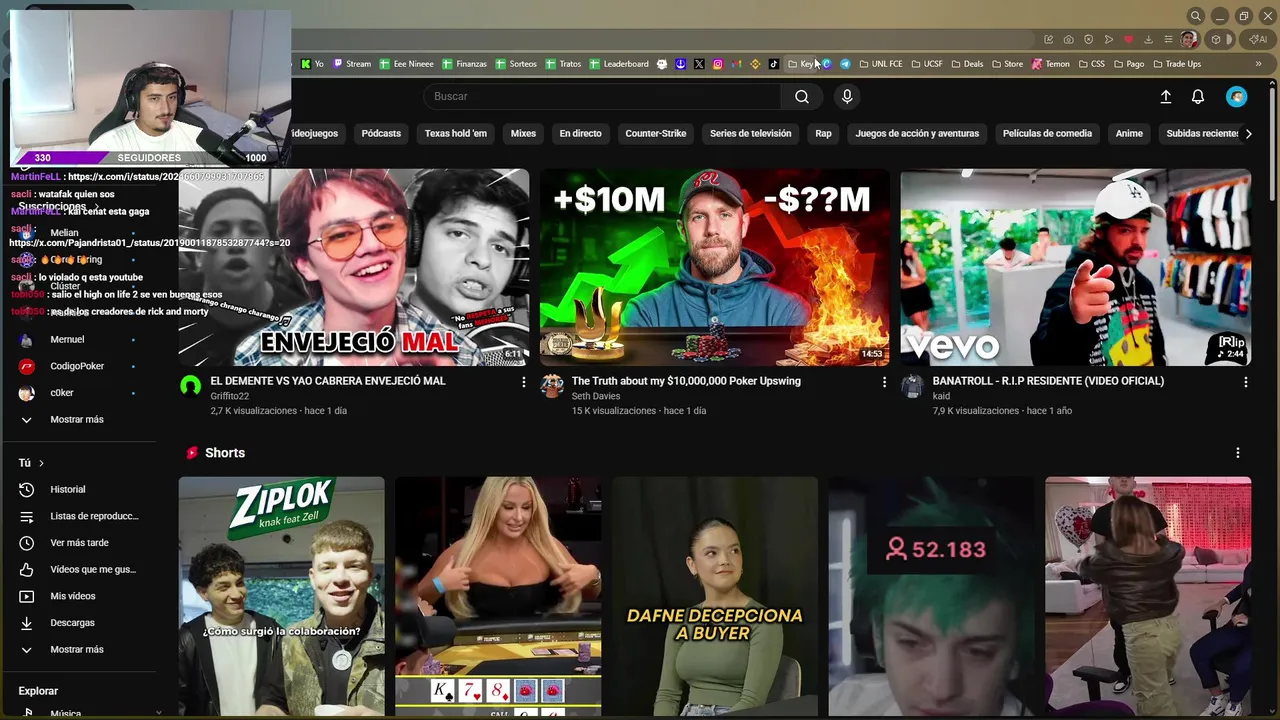
Task: Click the Binance bookmark icon
Action: pos(755,64)
